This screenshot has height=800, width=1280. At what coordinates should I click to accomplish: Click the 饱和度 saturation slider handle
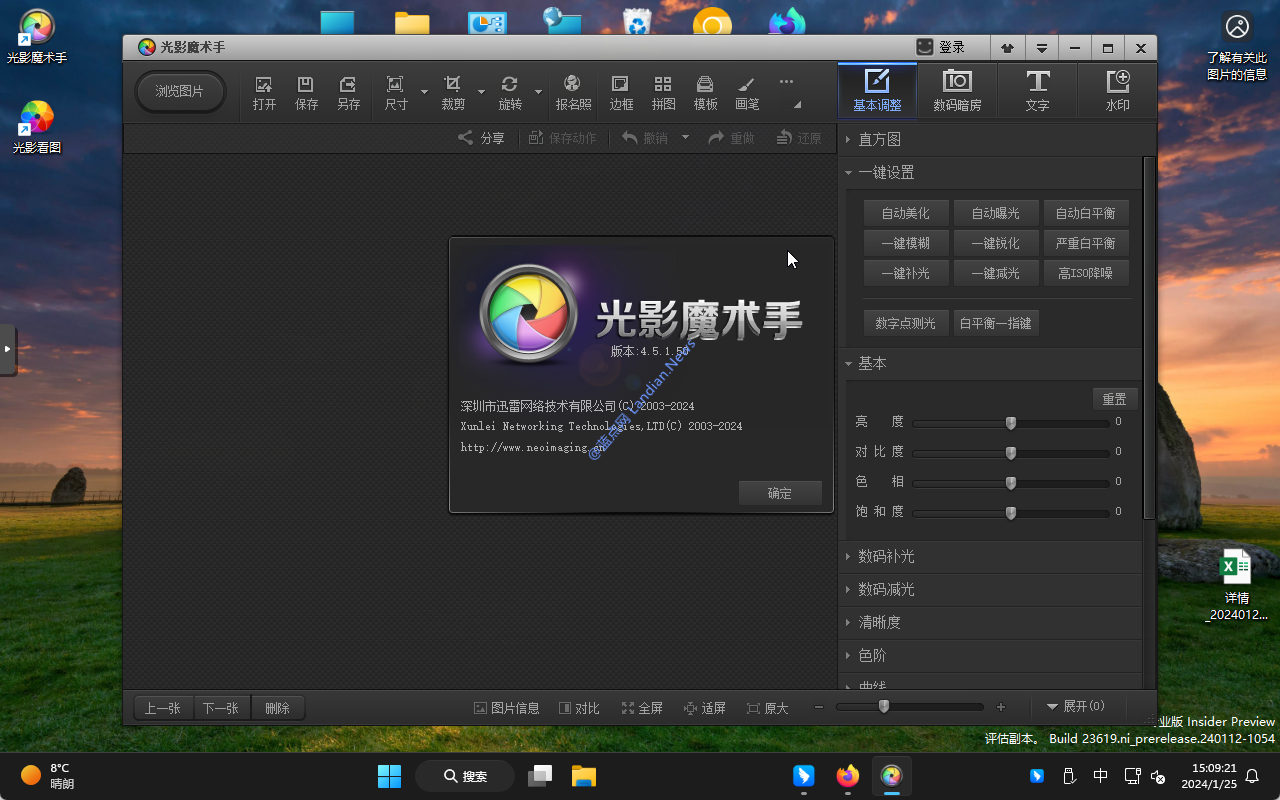coord(1010,513)
